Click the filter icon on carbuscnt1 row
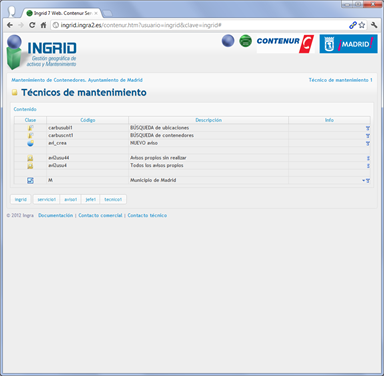 tap(368, 136)
